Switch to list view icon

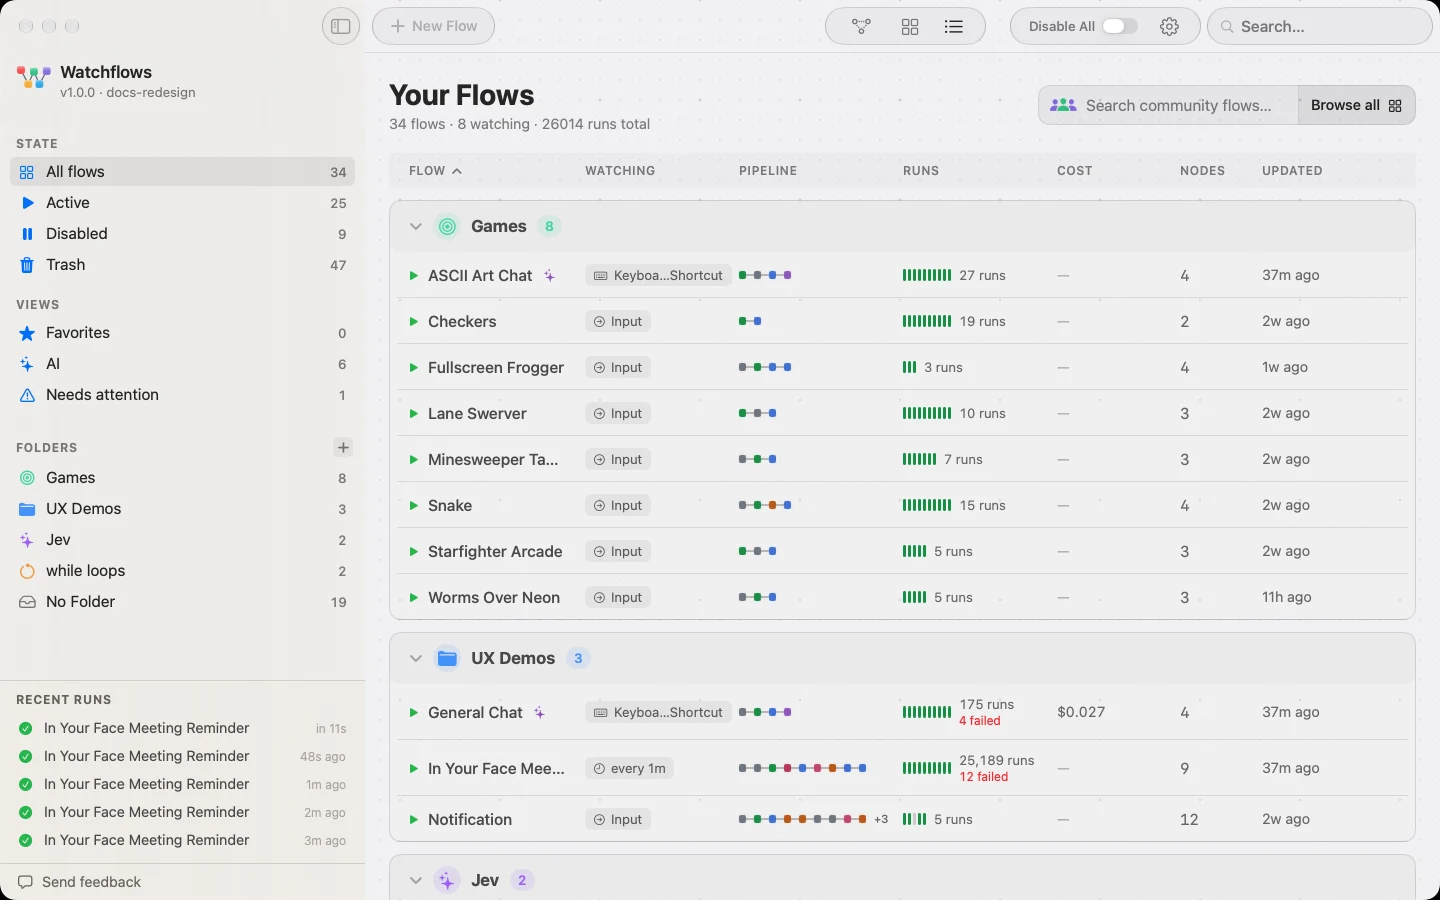pyautogui.click(x=954, y=26)
